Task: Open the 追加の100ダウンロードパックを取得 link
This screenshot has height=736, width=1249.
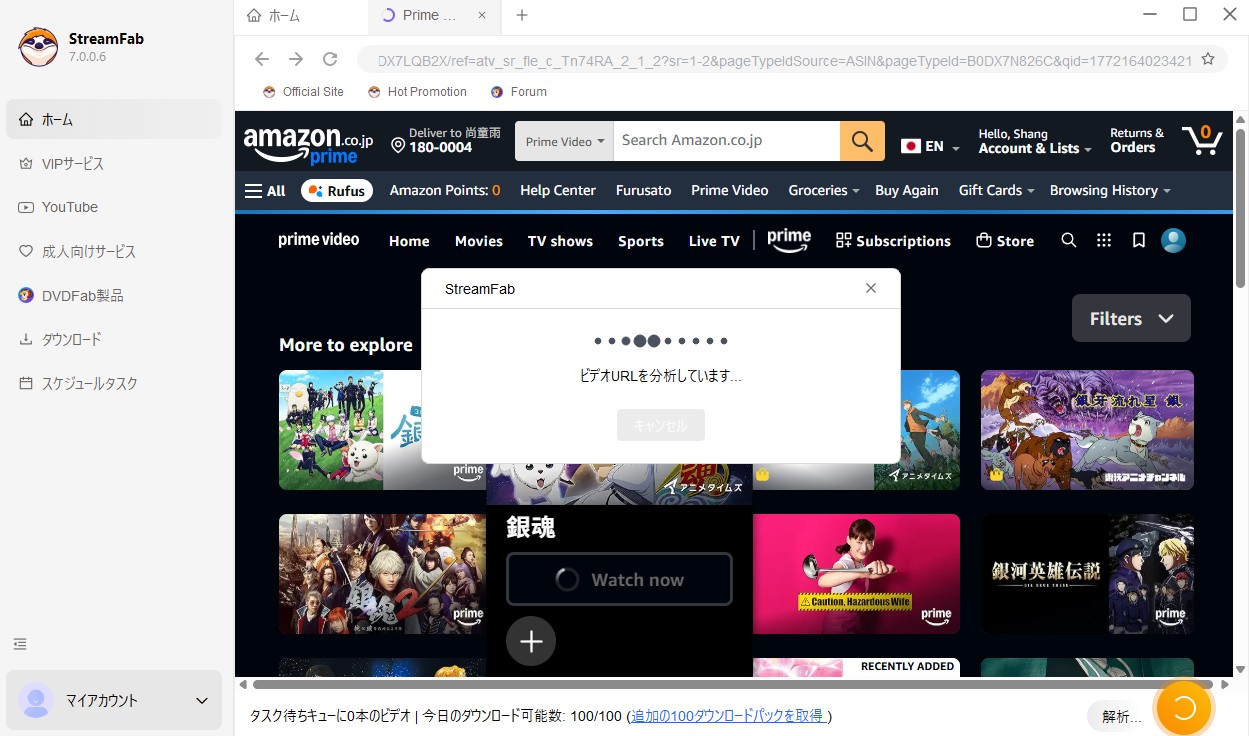Action: coord(728,716)
